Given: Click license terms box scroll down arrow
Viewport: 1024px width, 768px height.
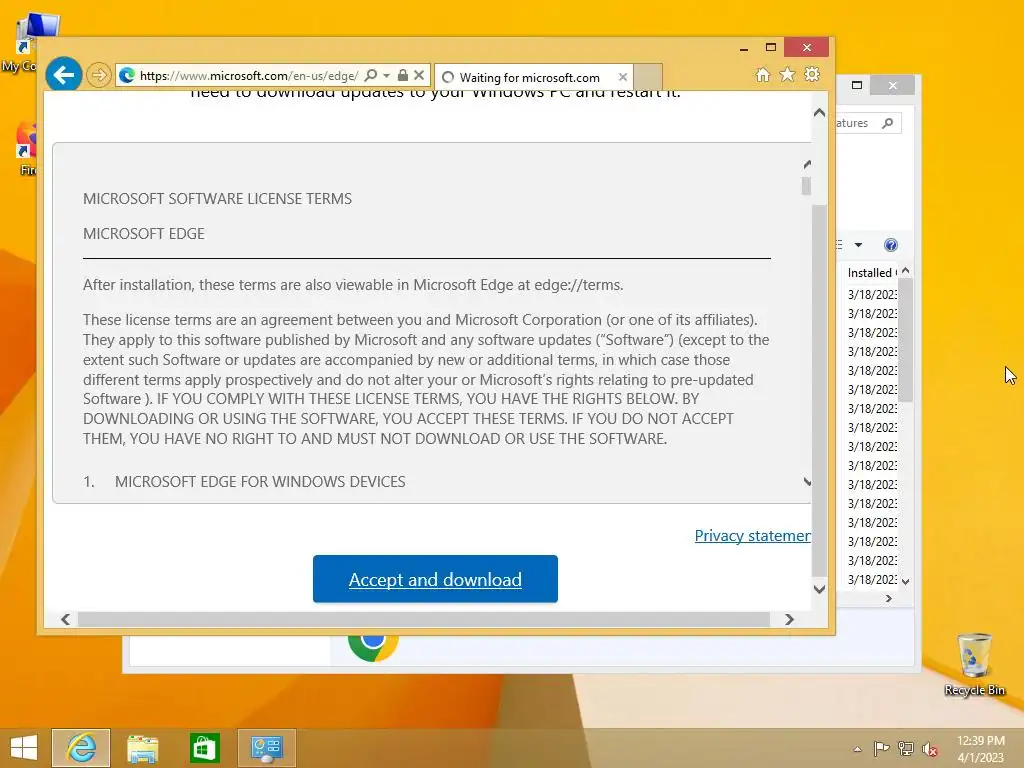Looking at the screenshot, I should click(x=807, y=482).
